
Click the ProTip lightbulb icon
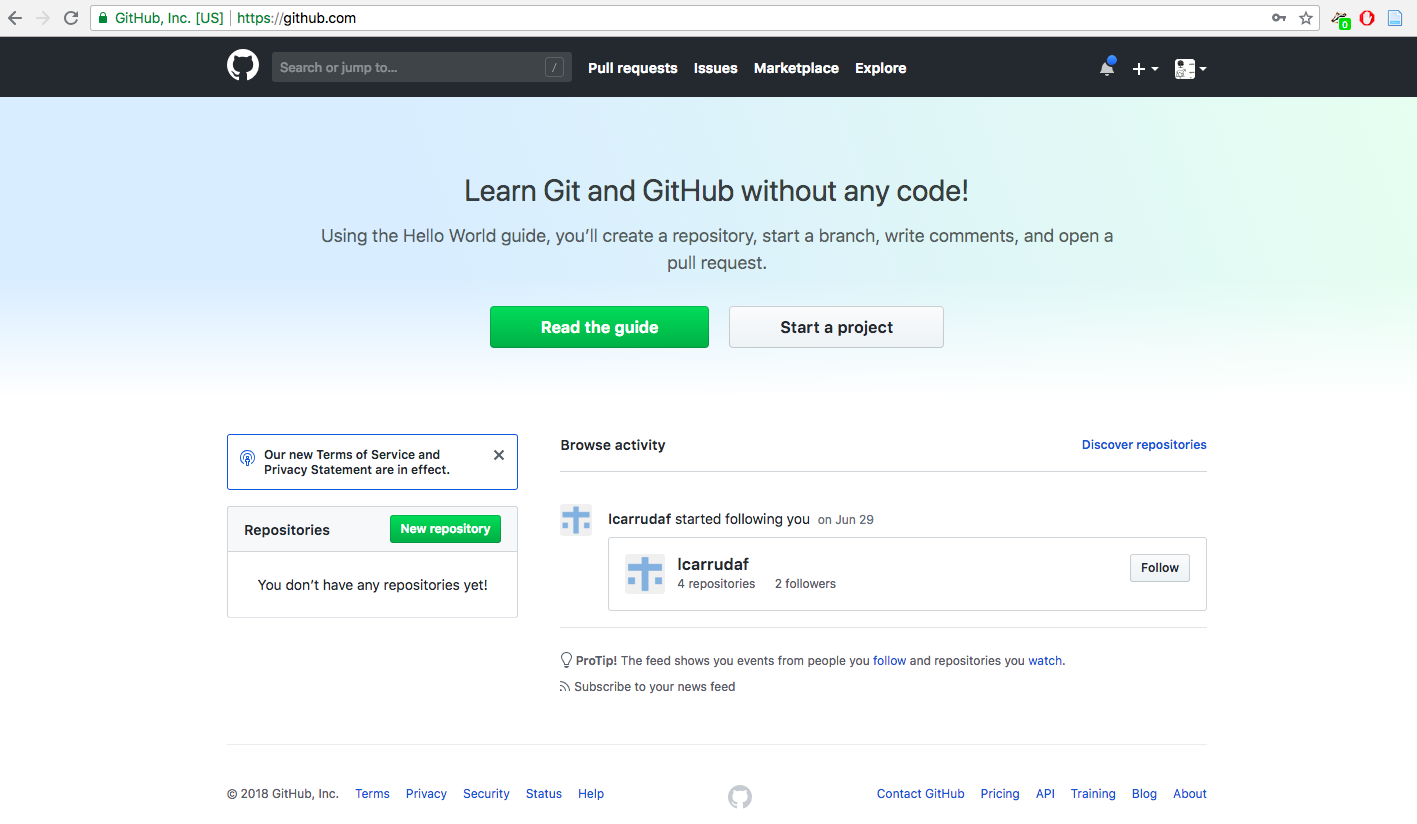566,661
